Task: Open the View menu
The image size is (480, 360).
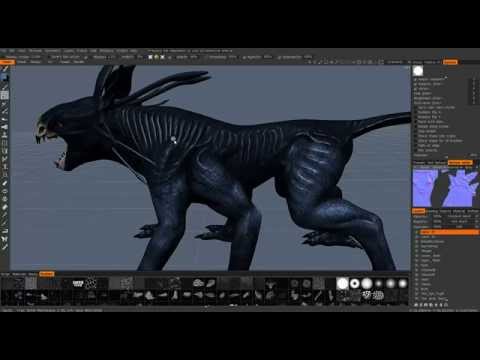Action: (22, 51)
